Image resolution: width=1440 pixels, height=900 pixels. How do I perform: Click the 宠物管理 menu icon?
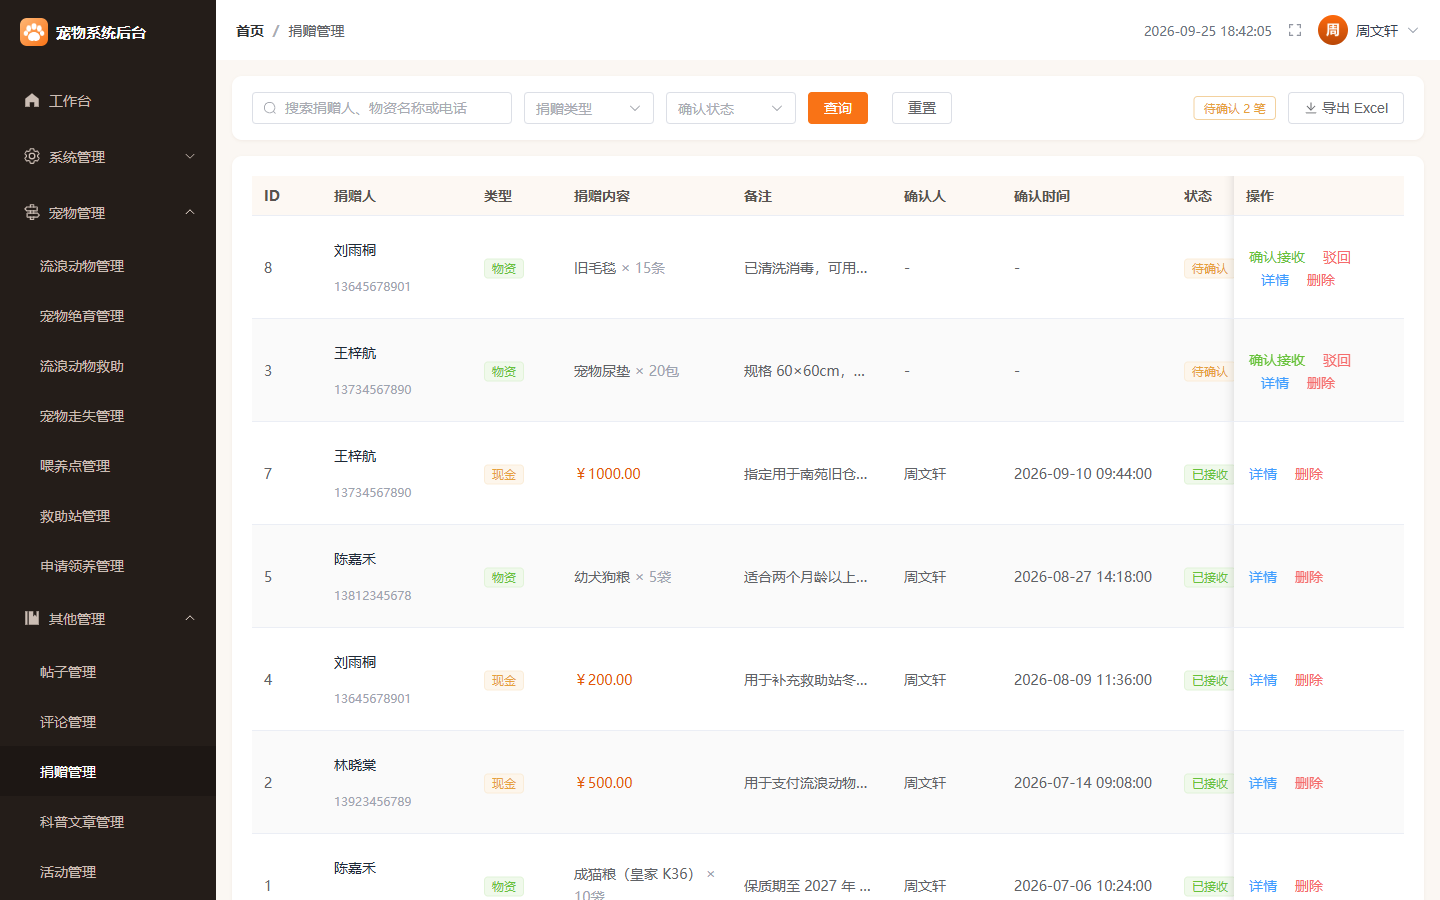[32, 213]
